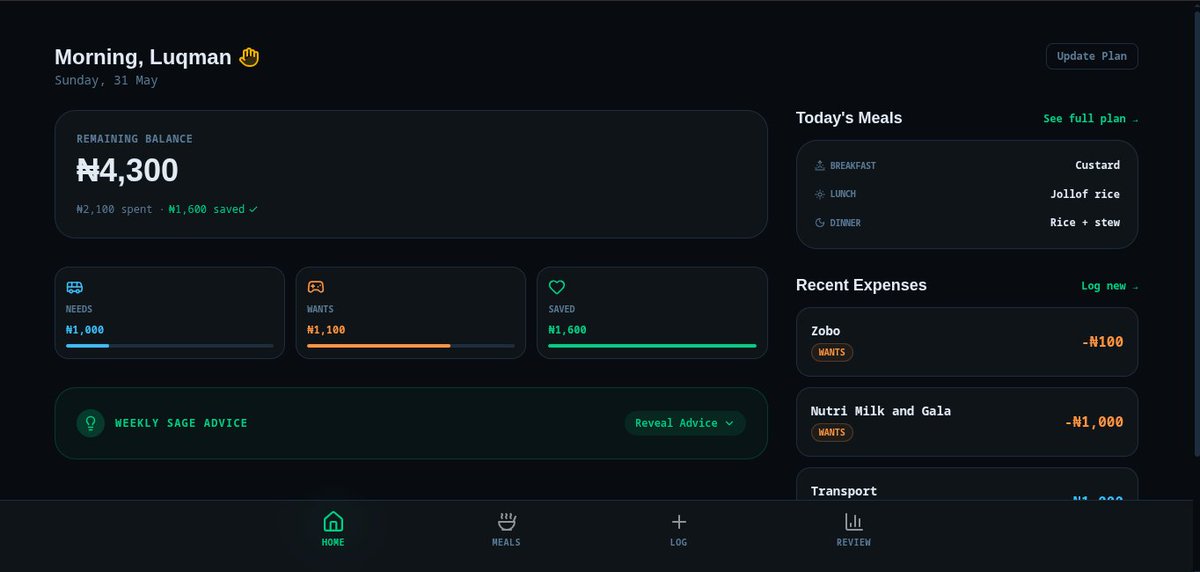This screenshot has height=572, width=1200.
Task: Click the lightbulb icon beside Weekly Sage Advice
Action: [90, 423]
